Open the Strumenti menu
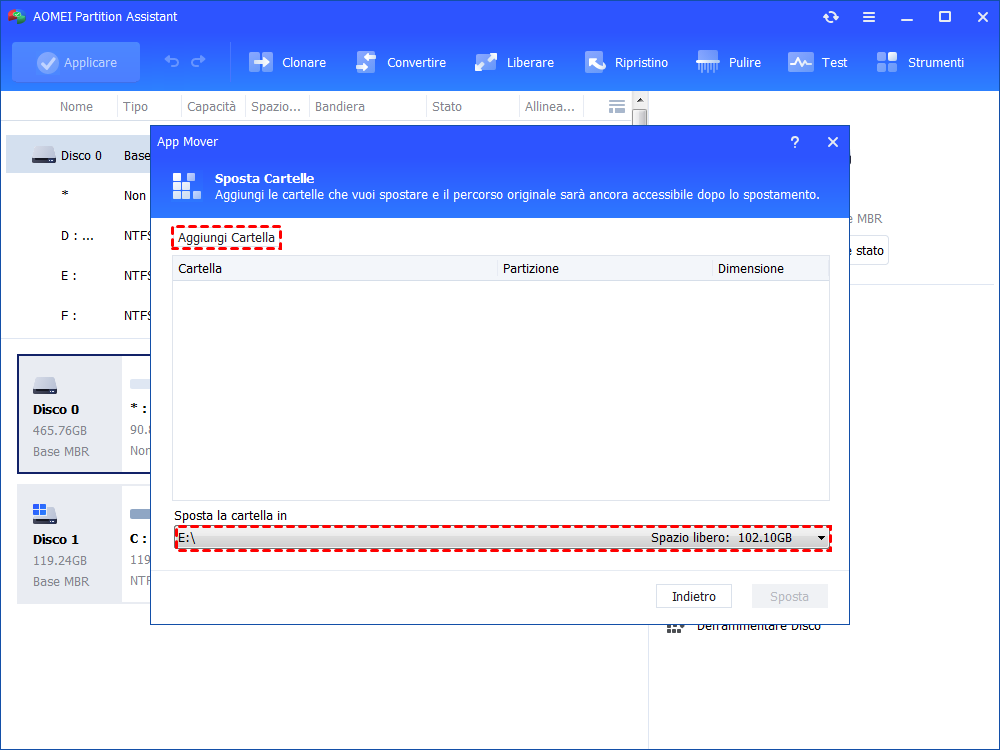The image size is (1000, 750). (920, 62)
